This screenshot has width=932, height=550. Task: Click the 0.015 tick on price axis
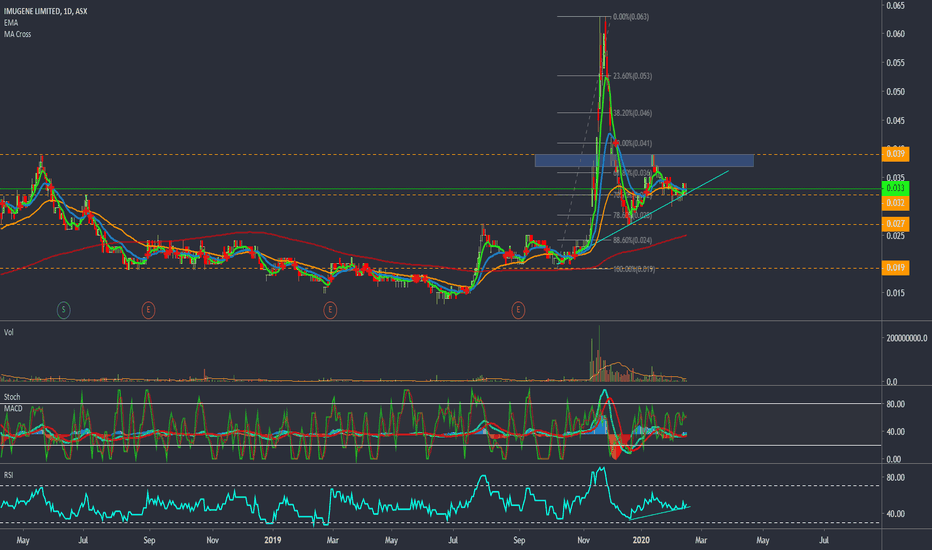click(x=895, y=293)
